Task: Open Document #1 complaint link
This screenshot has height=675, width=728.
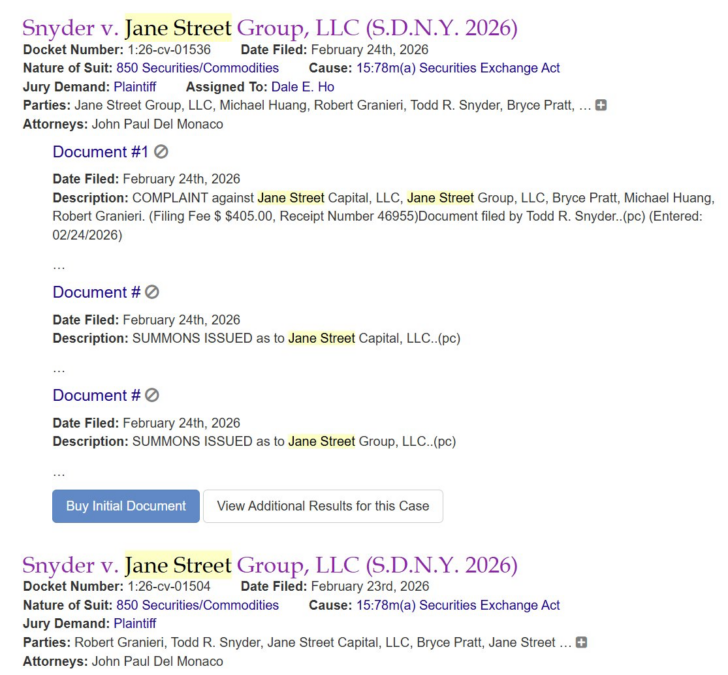Action: [100, 152]
